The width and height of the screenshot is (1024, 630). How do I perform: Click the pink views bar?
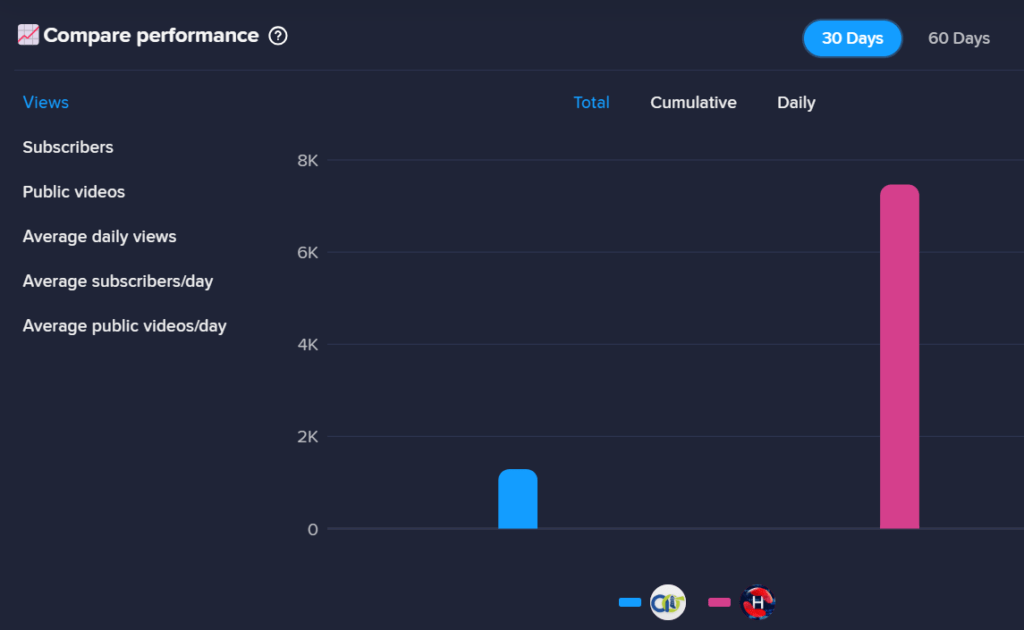click(899, 356)
